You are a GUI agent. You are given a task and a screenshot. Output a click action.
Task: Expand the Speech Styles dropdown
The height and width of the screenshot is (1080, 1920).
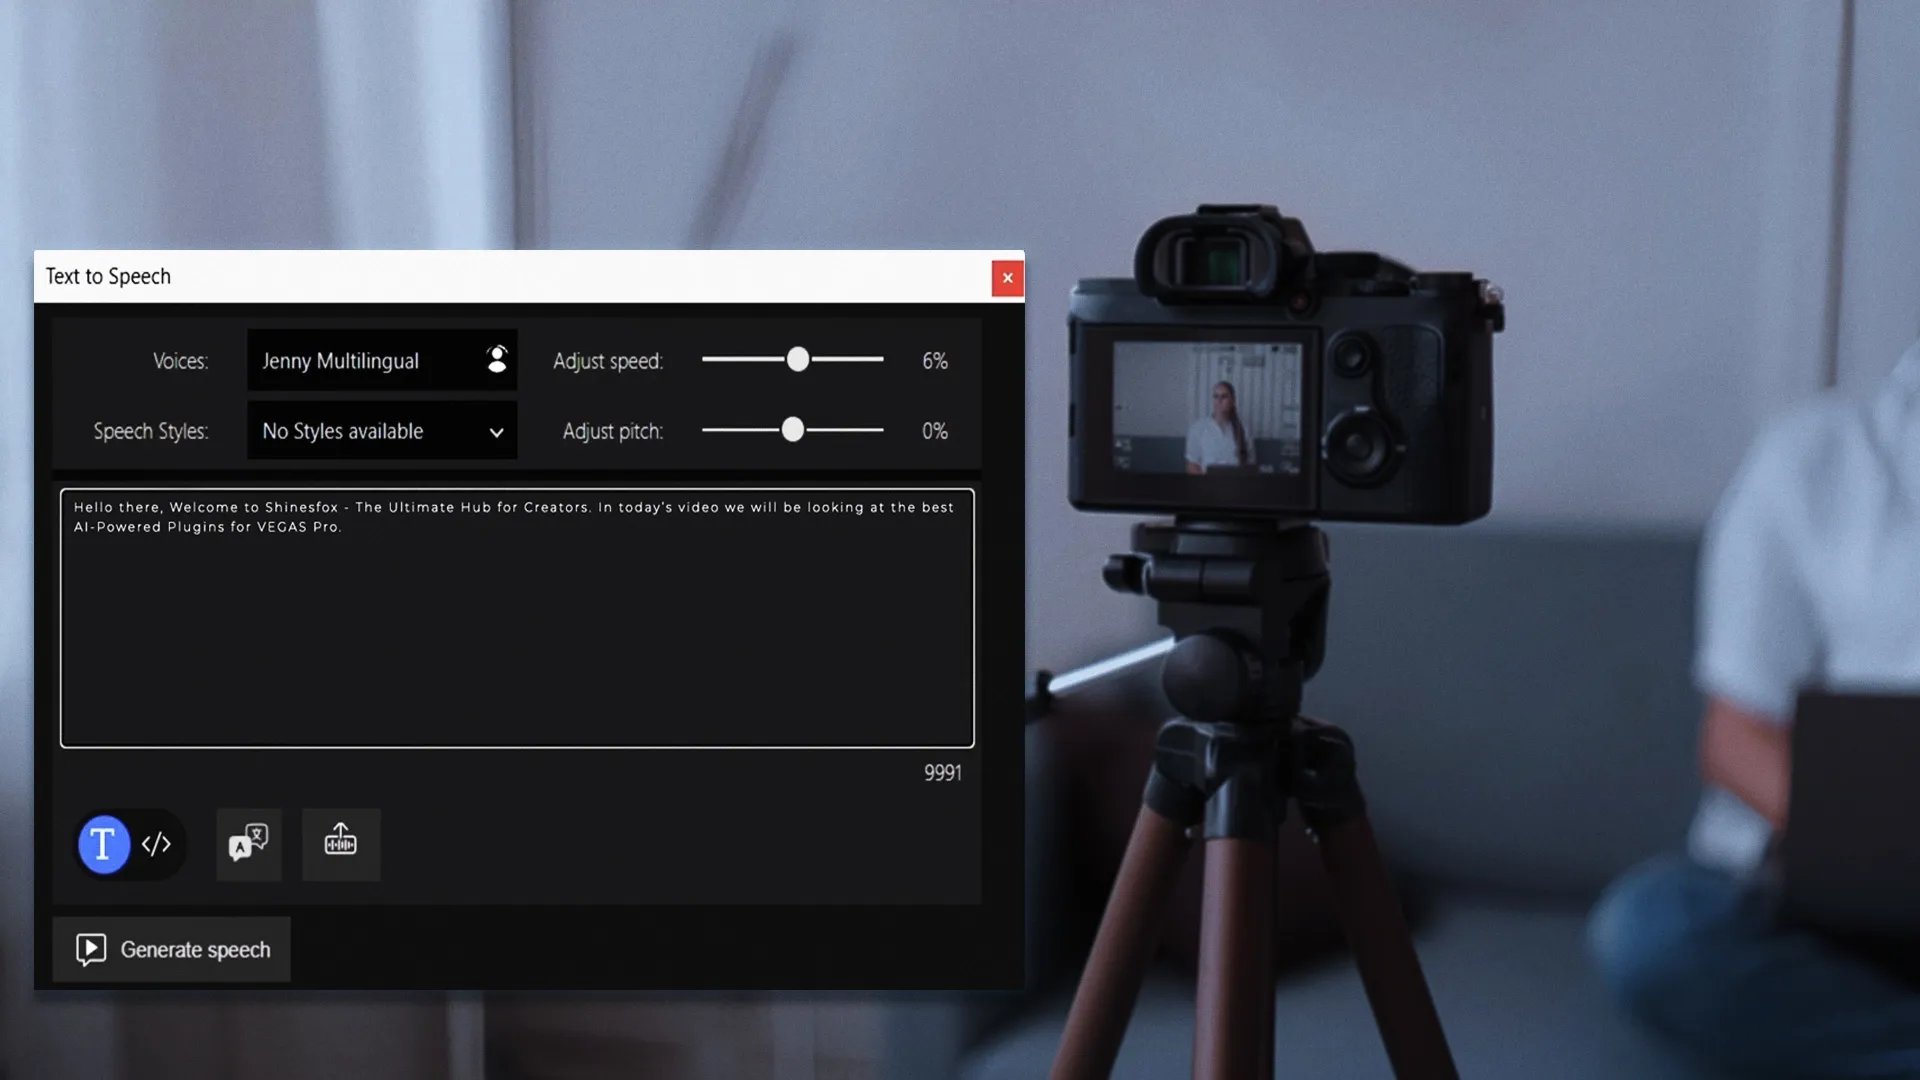point(497,431)
